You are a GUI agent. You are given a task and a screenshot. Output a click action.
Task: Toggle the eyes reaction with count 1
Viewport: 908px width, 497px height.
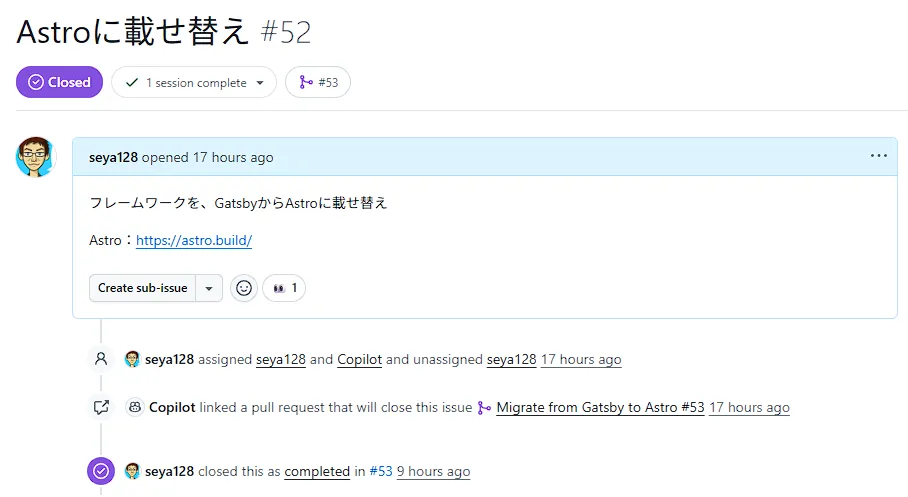coord(284,288)
